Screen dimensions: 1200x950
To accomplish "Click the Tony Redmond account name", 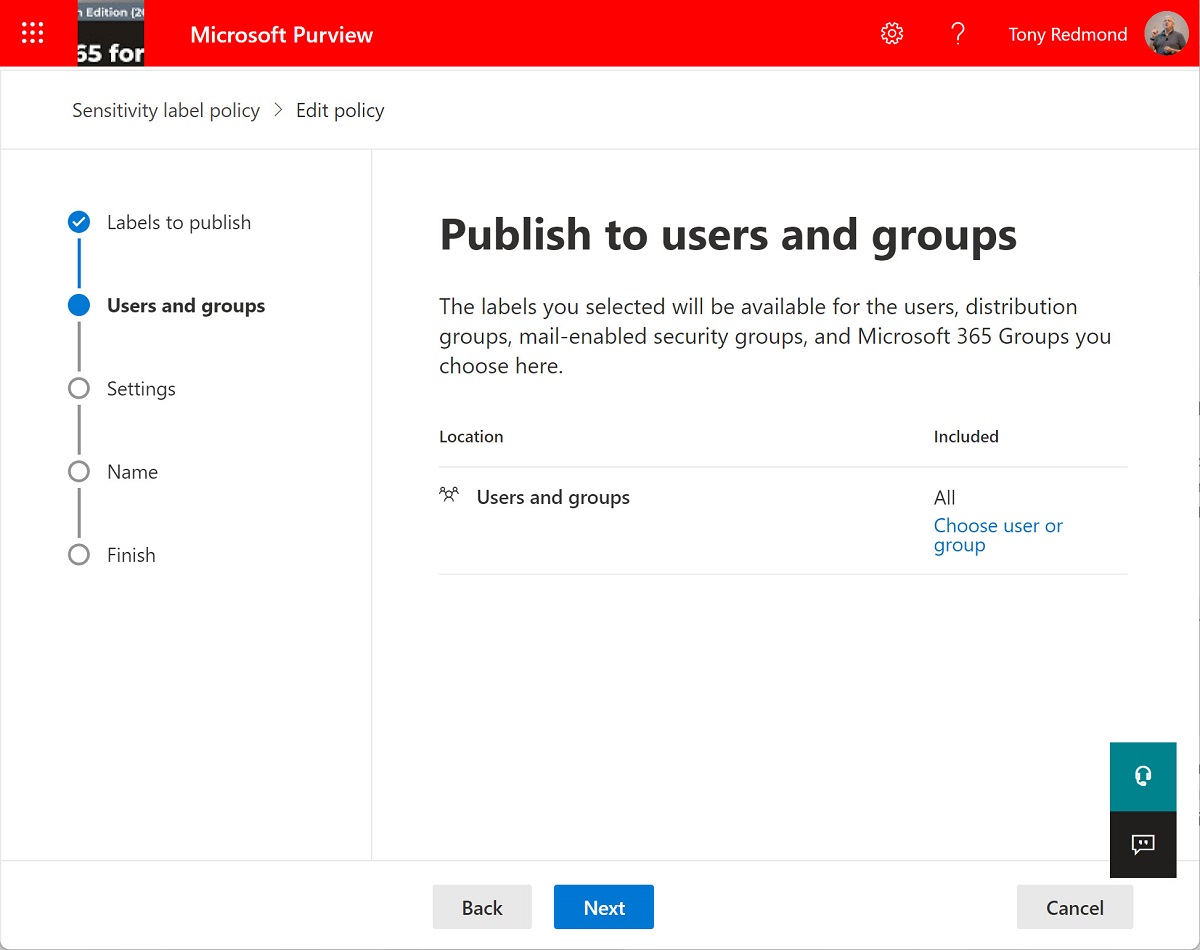I will 1067,34.
